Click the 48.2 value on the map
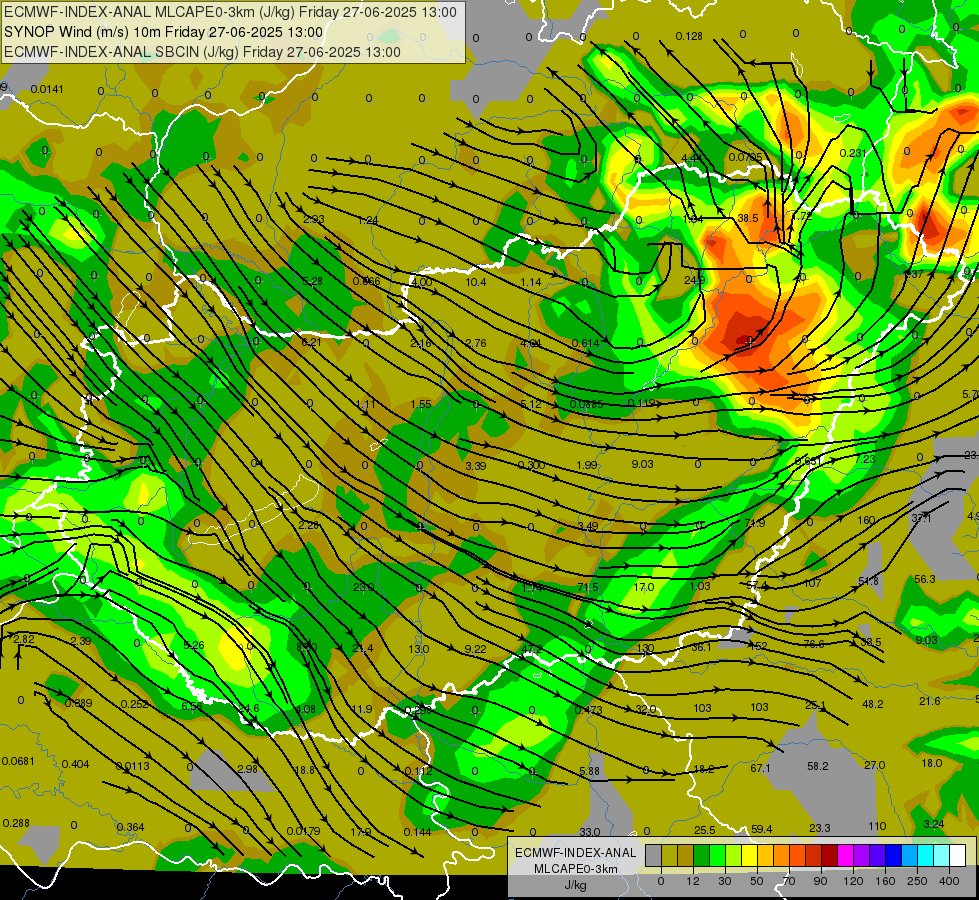Image resolution: width=979 pixels, height=900 pixels. coord(873,704)
